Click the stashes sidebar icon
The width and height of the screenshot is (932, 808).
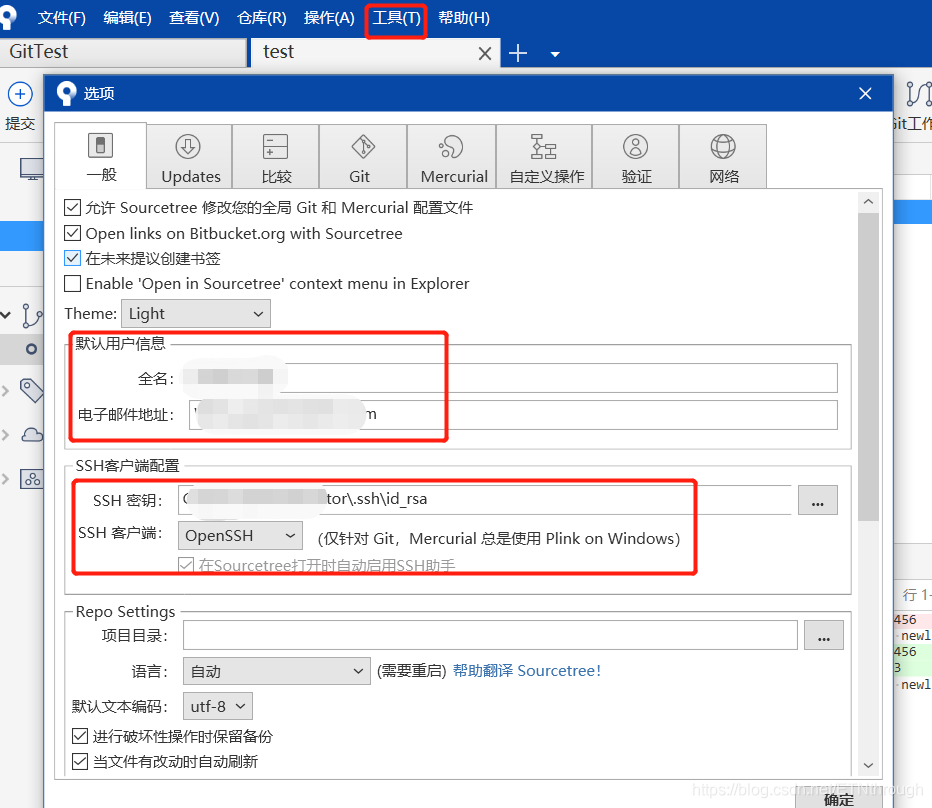pyautogui.click(x=32, y=479)
